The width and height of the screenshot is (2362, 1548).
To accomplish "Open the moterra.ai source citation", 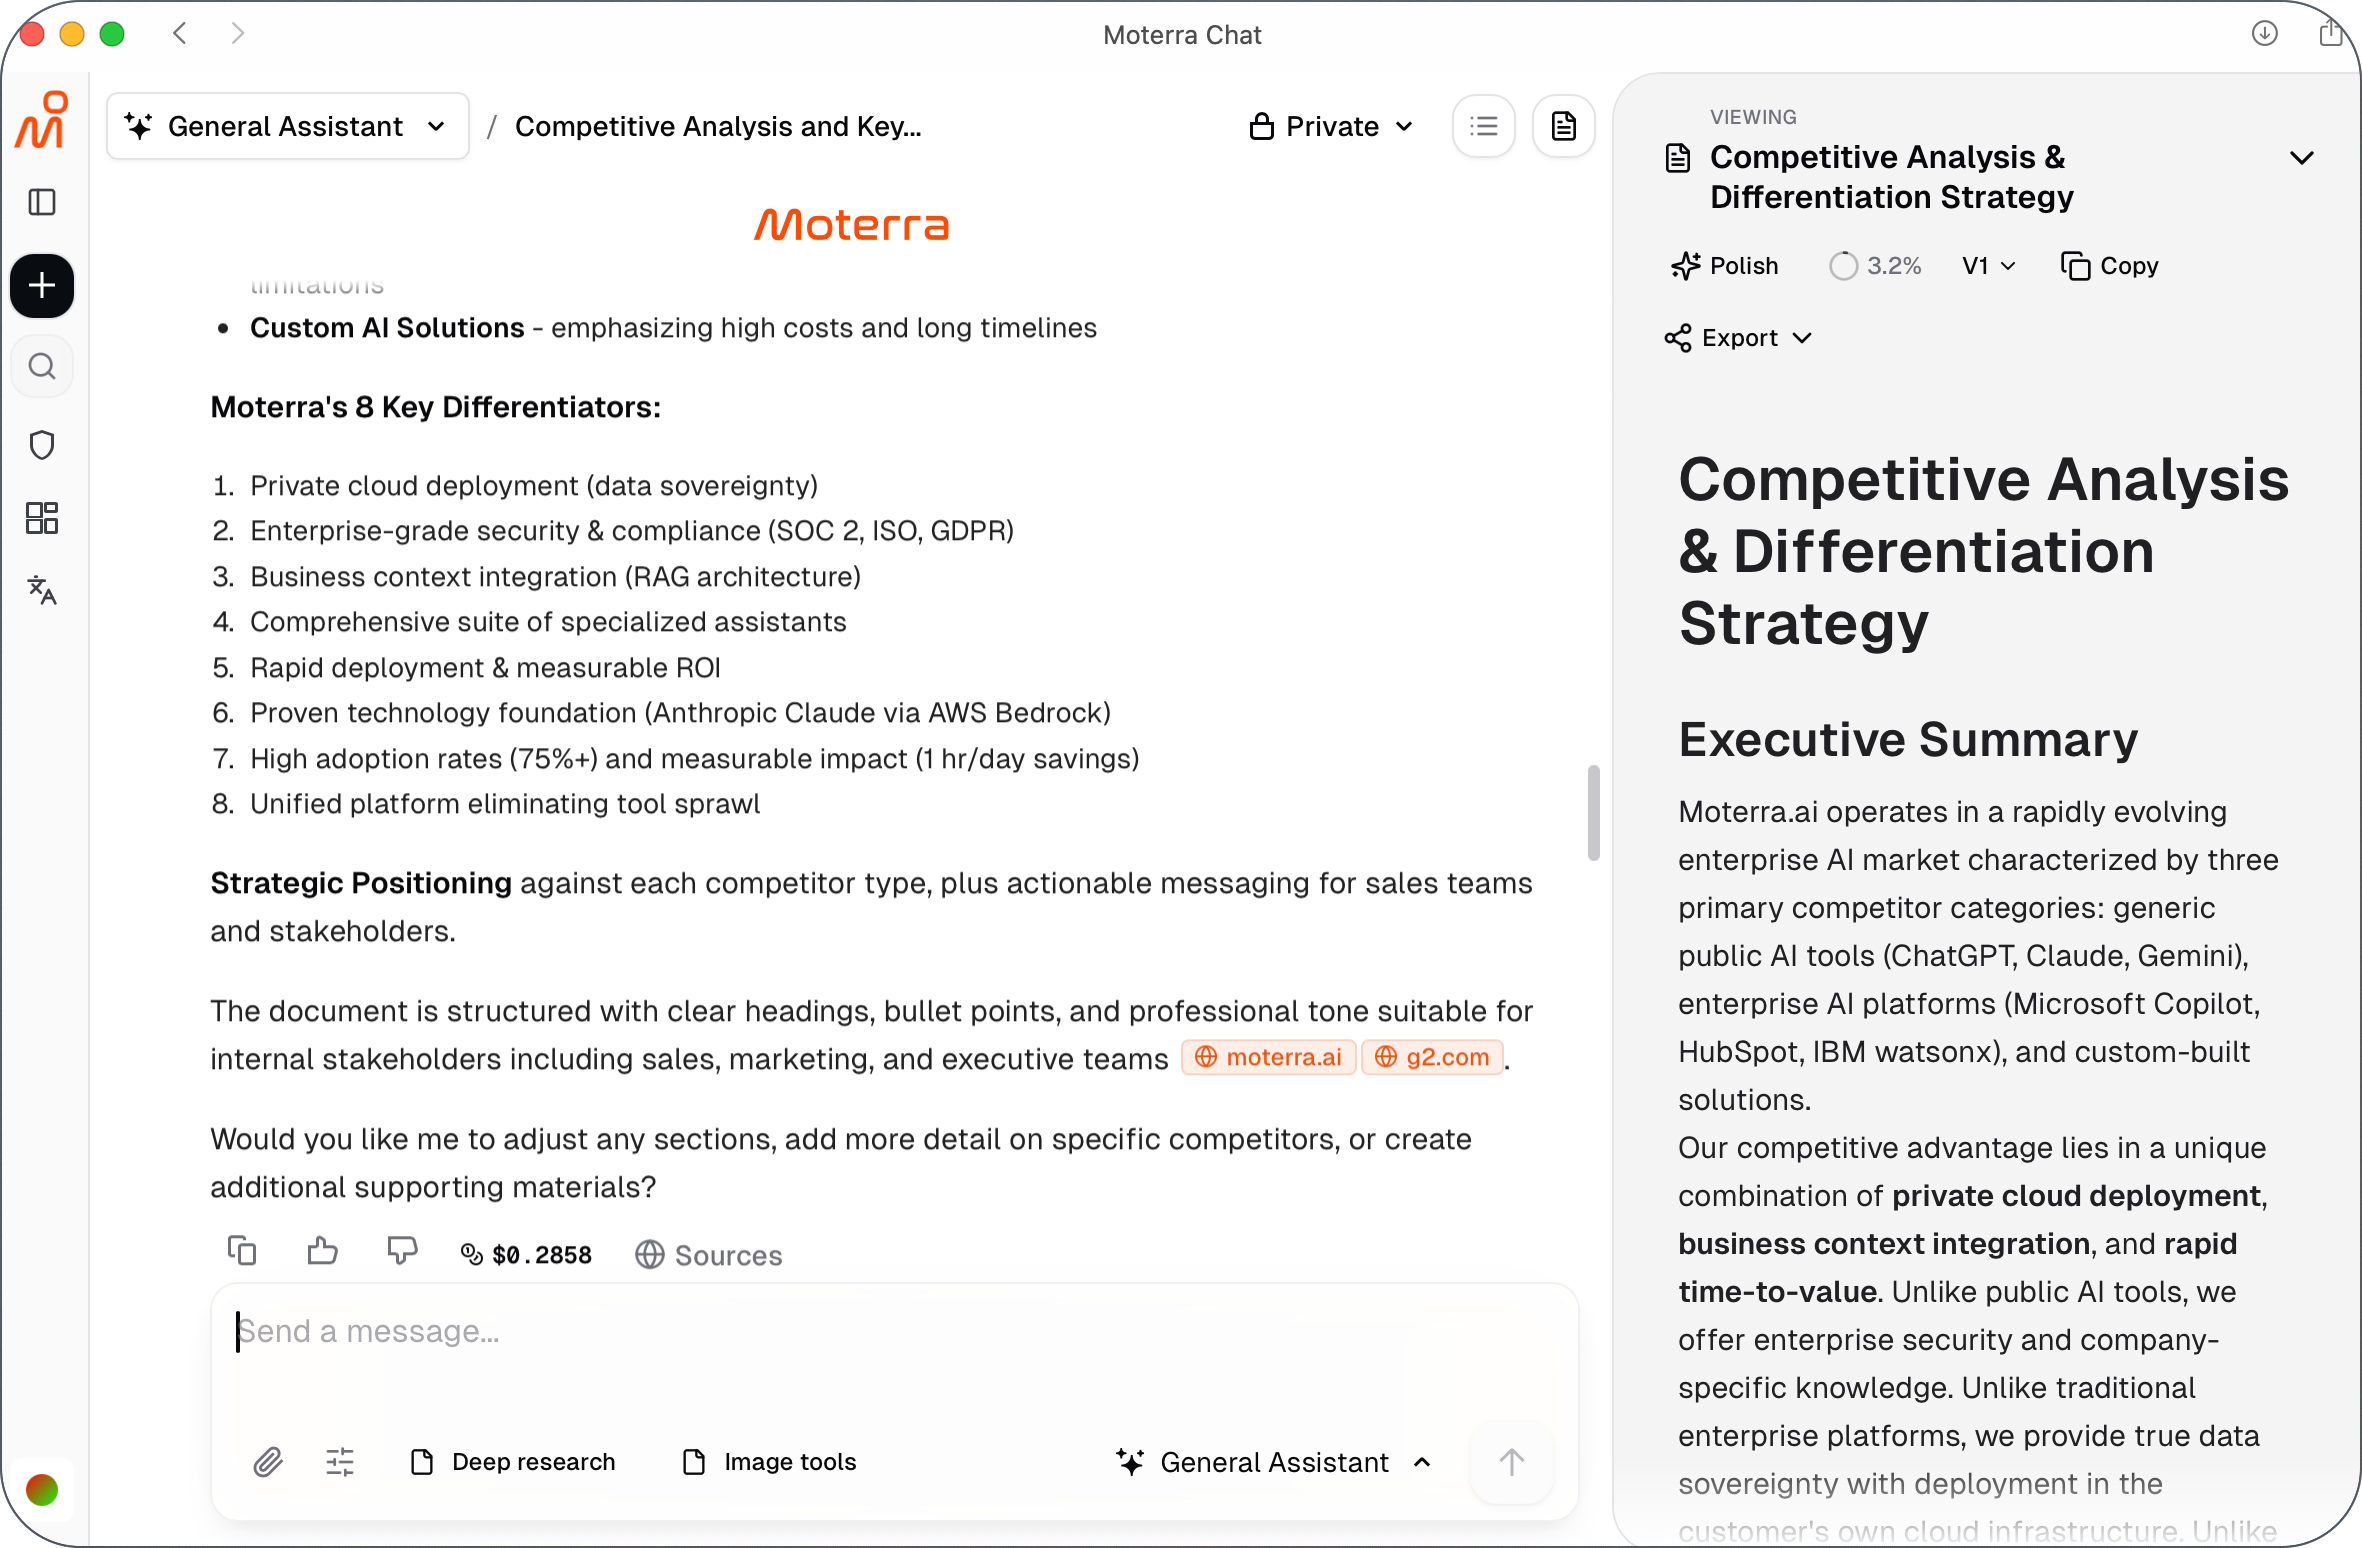I will click(1268, 1057).
